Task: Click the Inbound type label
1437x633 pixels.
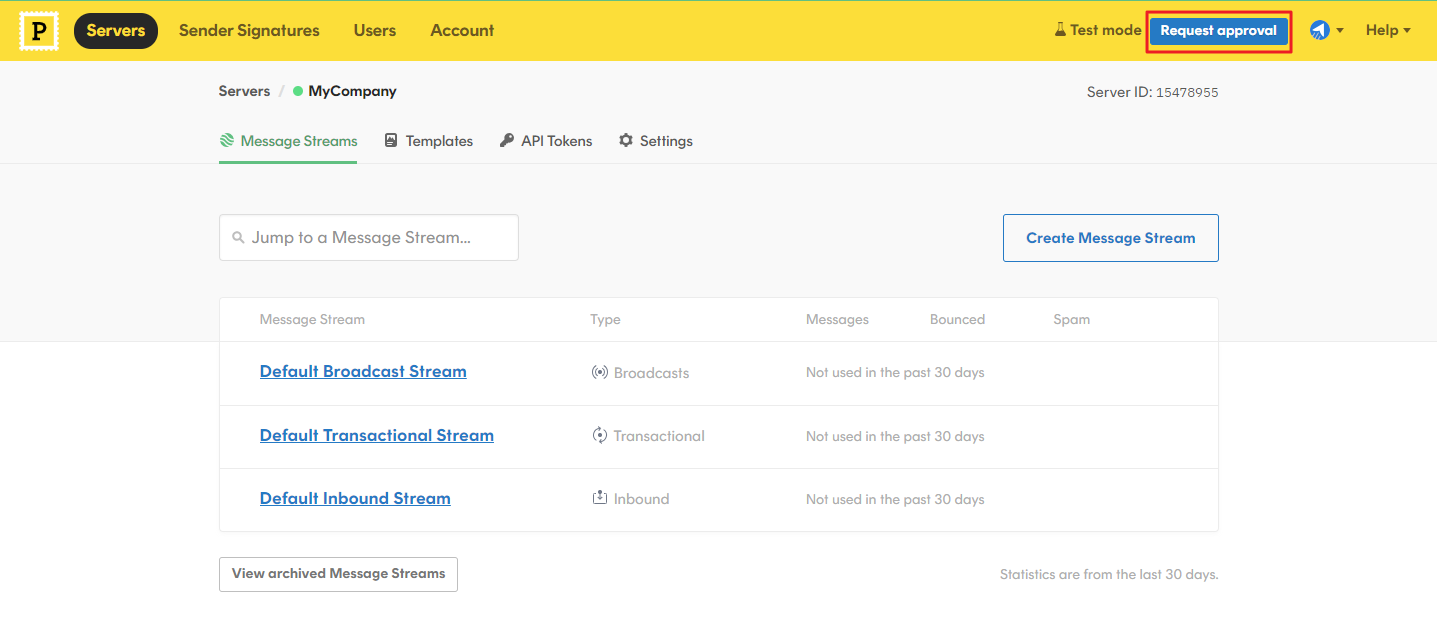Action: coord(641,499)
